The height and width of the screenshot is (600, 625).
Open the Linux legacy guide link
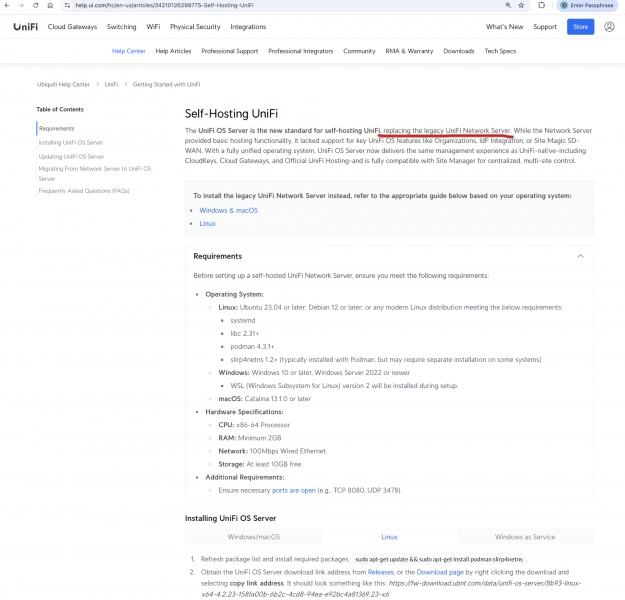[x=207, y=223]
